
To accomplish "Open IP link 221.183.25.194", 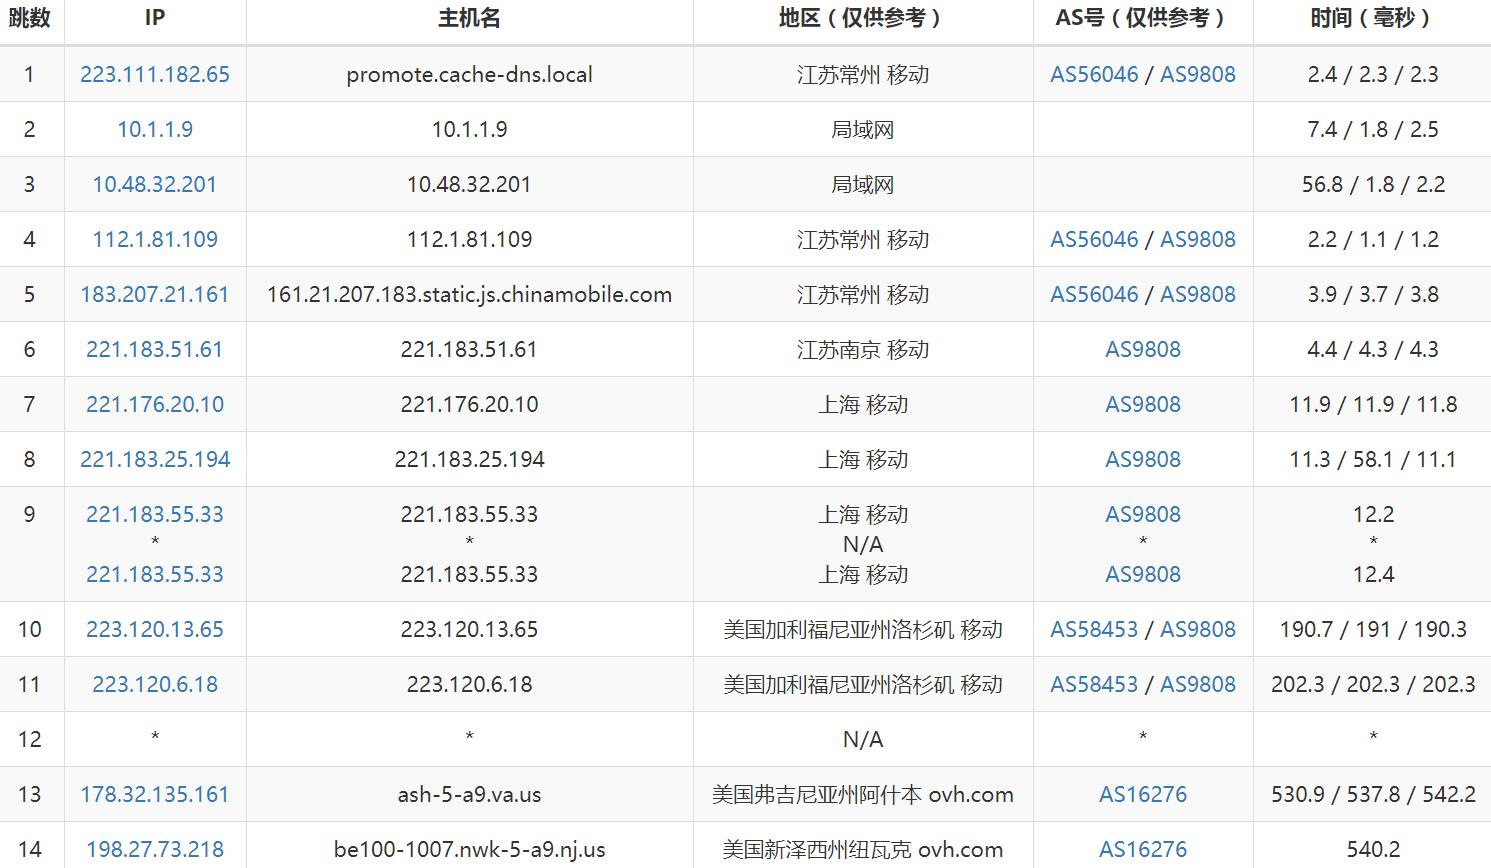I will point(155,459).
